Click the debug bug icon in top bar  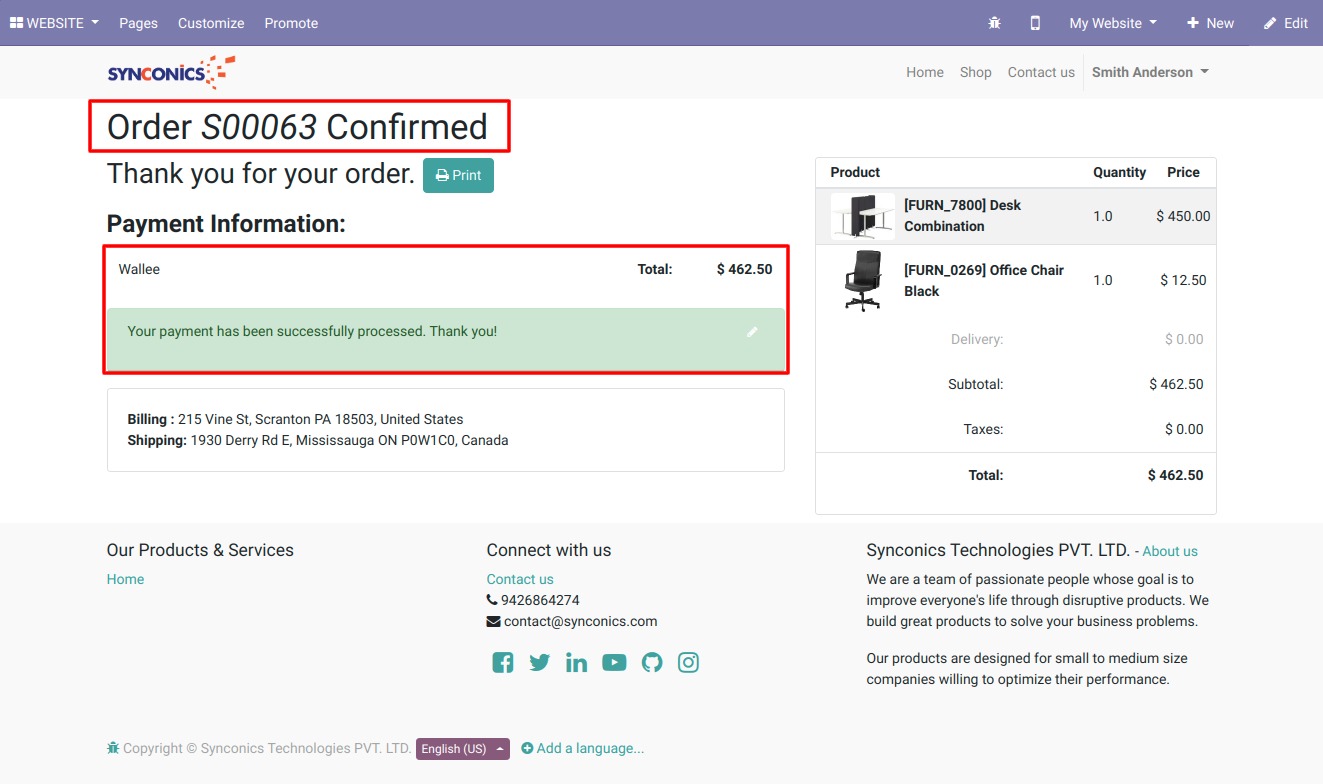click(x=994, y=23)
